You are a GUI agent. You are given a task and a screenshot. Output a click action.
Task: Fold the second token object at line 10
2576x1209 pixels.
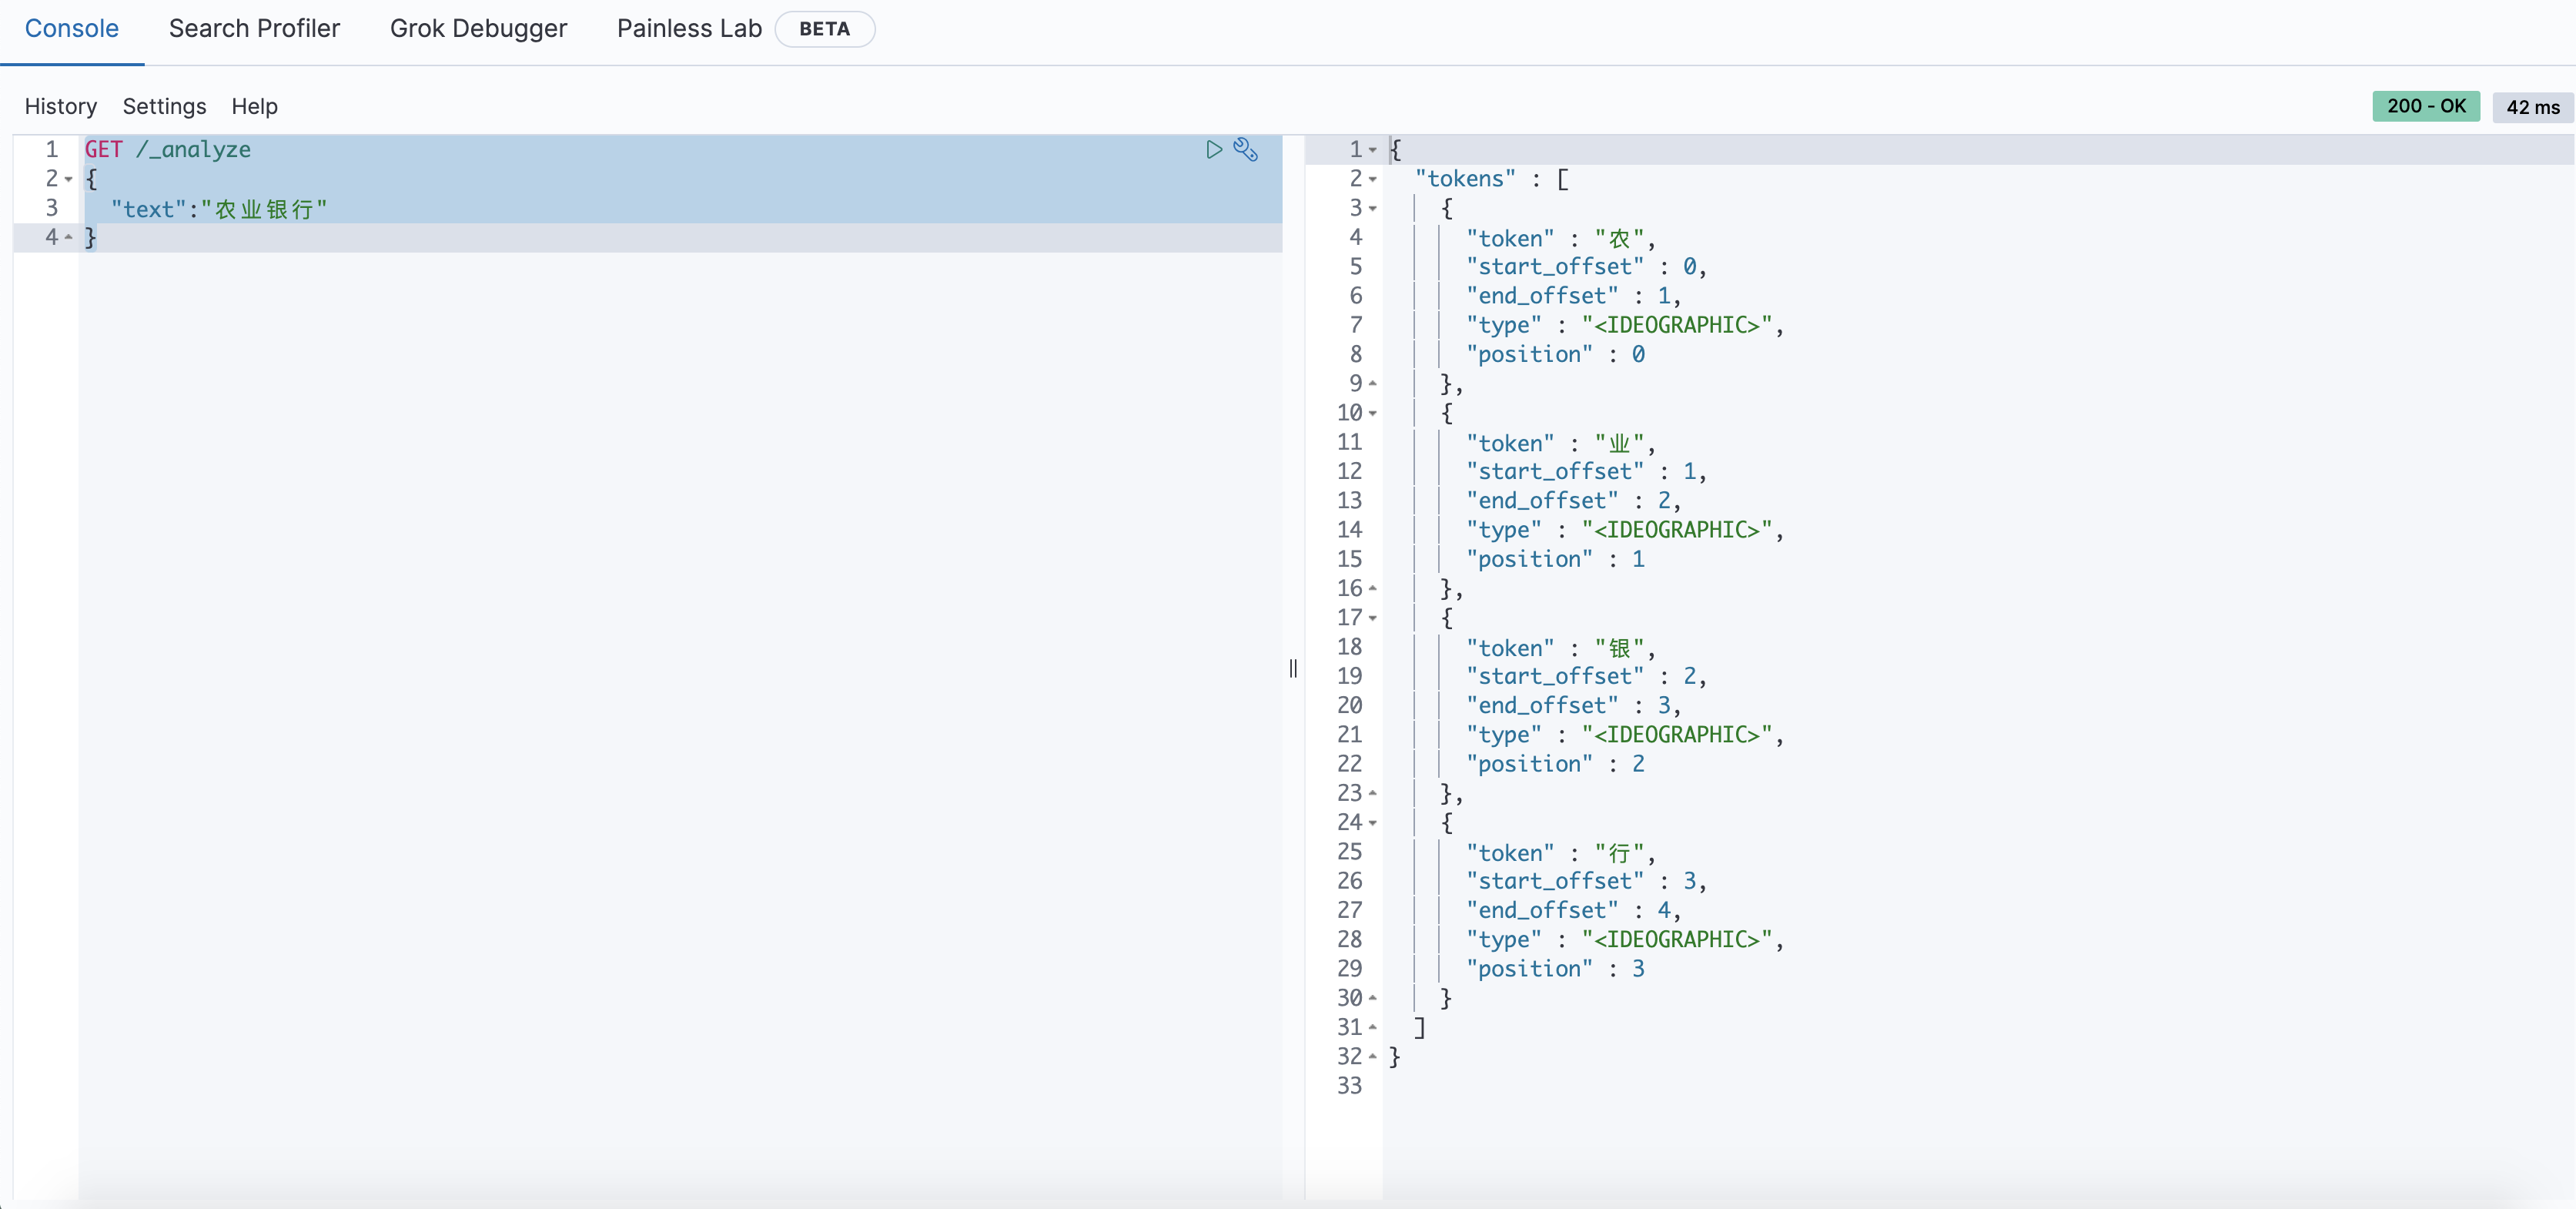tap(1372, 414)
